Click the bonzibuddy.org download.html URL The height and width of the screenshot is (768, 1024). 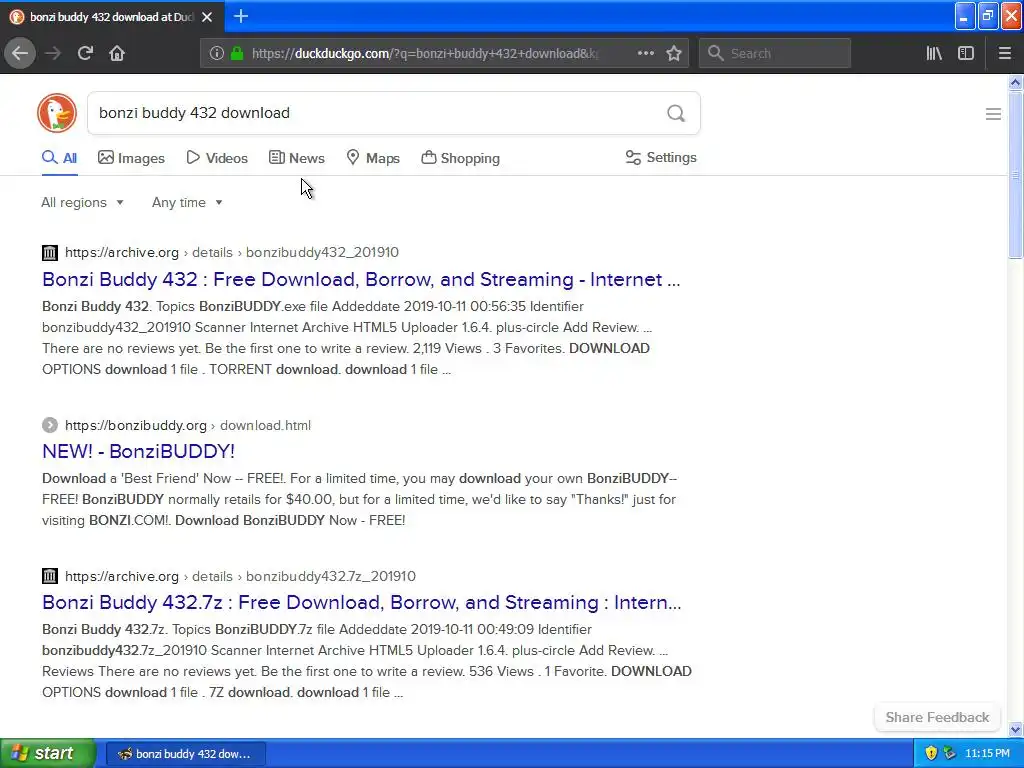tap(188, 425)
